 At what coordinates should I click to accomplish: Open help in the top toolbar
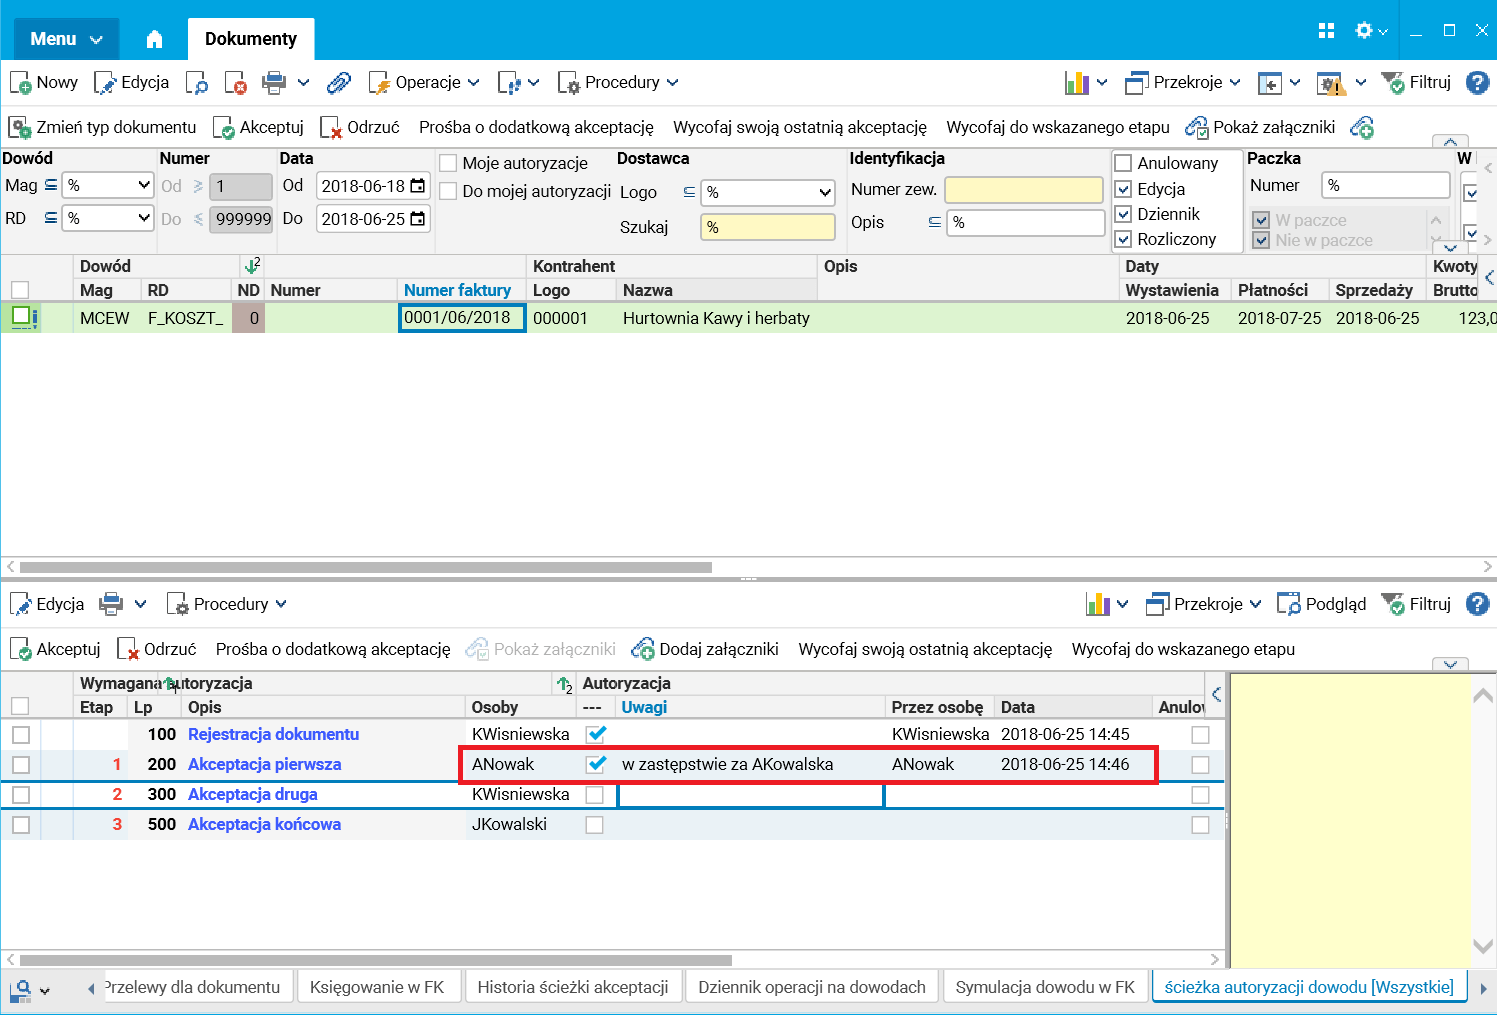coord(1478,83)
